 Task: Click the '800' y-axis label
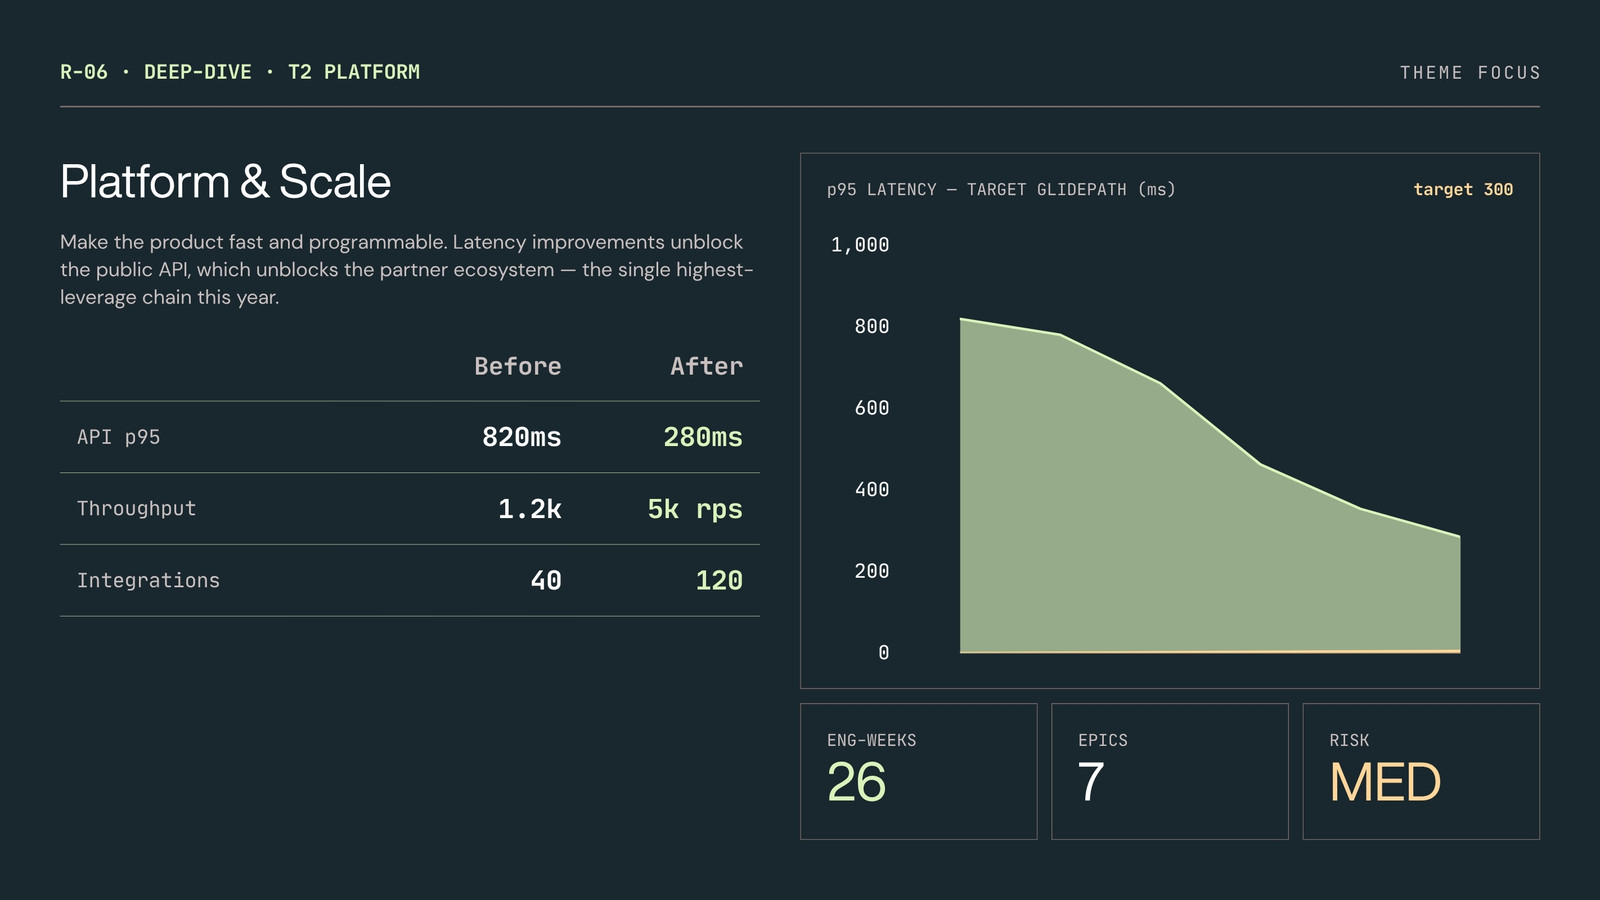tap(872, 326)
